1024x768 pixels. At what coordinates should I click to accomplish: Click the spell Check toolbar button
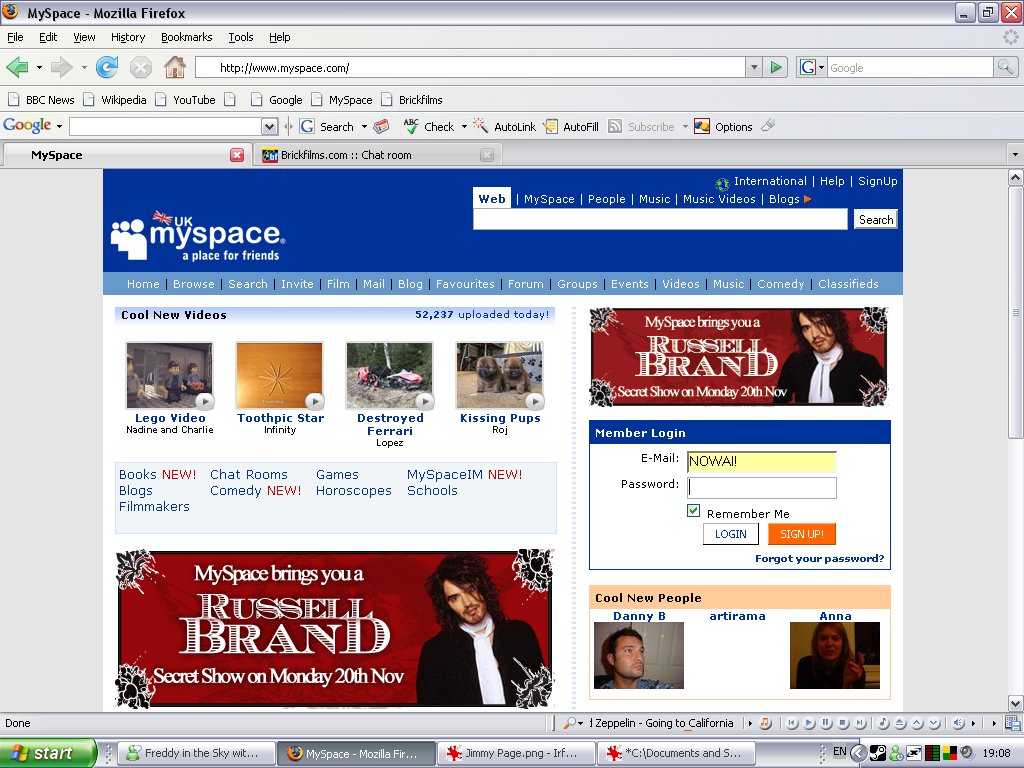click(428, 127)
